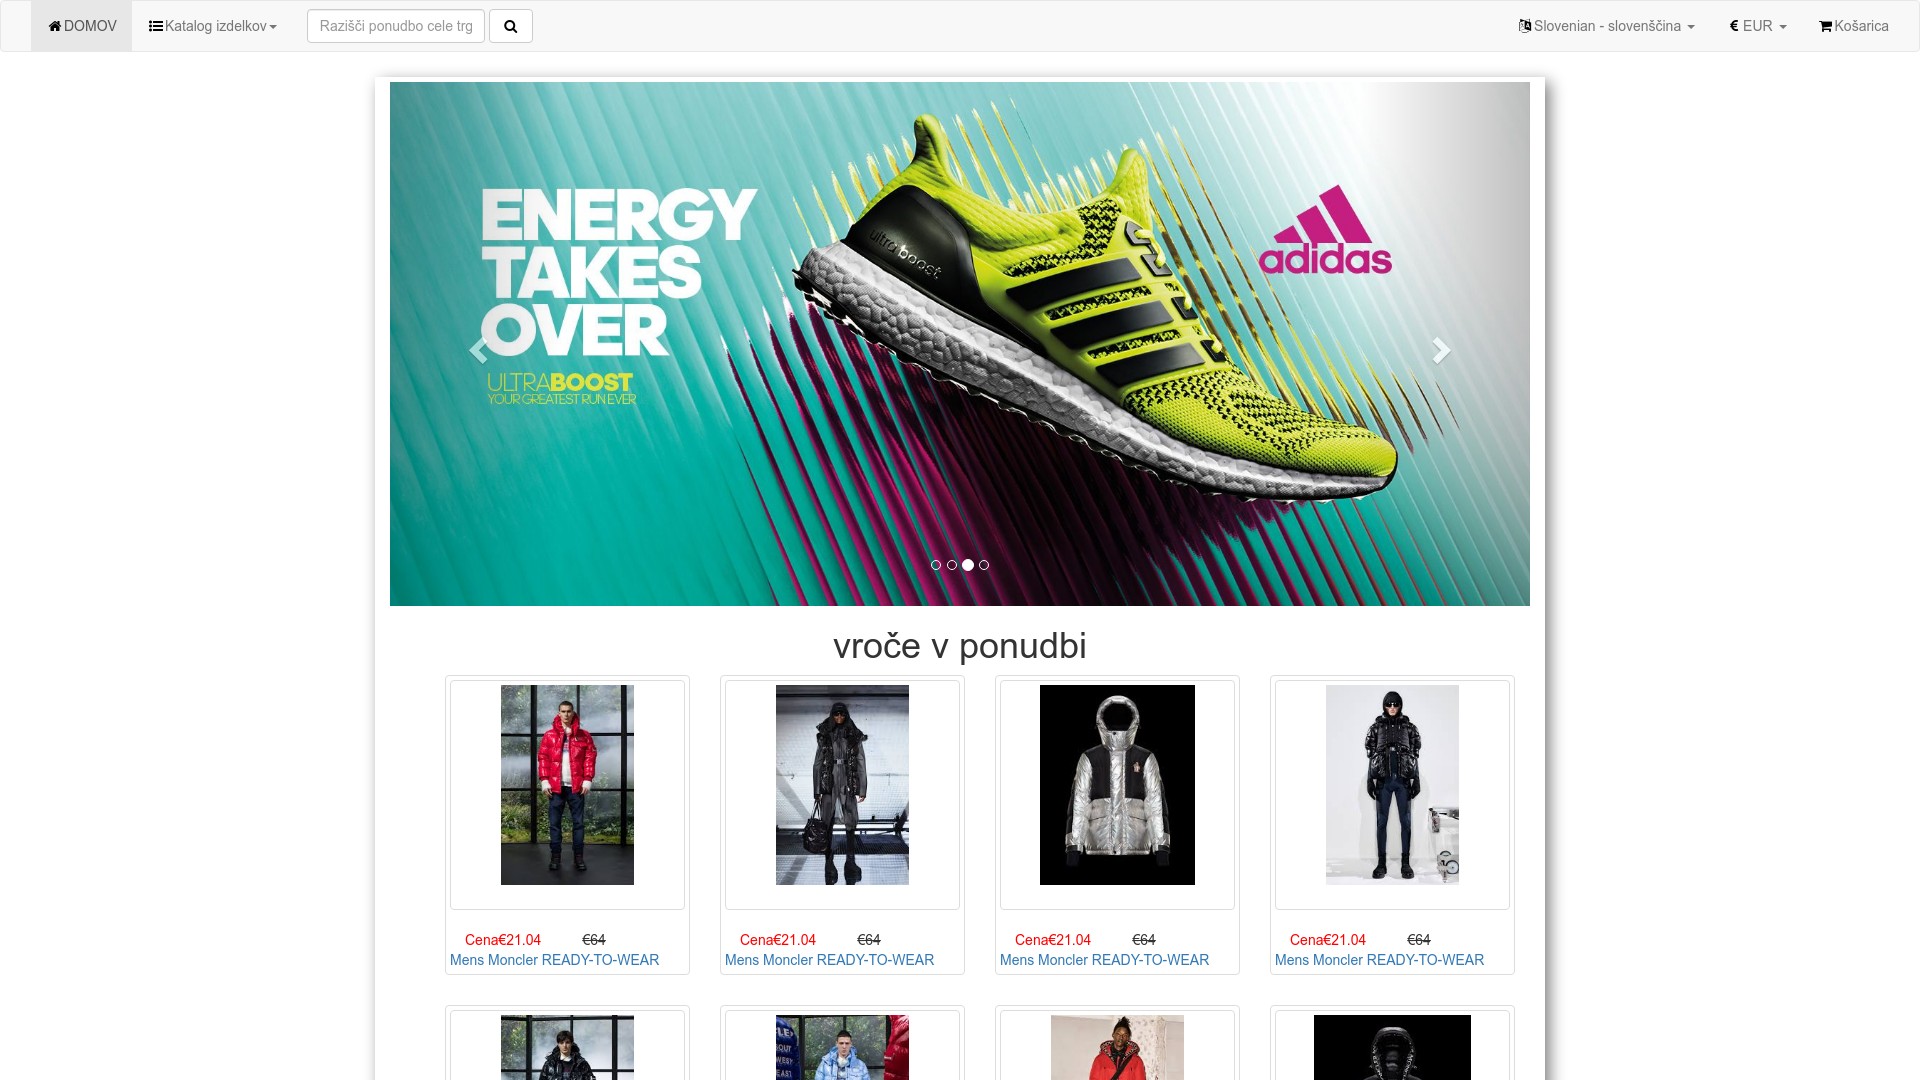Viewport: 1920px width, 1080px height.
Task: Open third Mens Moncler READY-TO-WEAR link
Action: [1104, 960]
